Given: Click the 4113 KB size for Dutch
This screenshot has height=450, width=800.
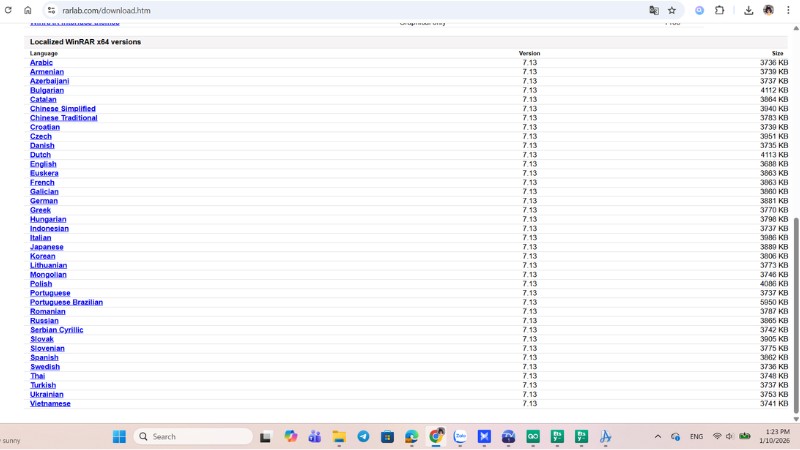Looking at the screenshot, I should pyautogui.click(x=774, y=155).
